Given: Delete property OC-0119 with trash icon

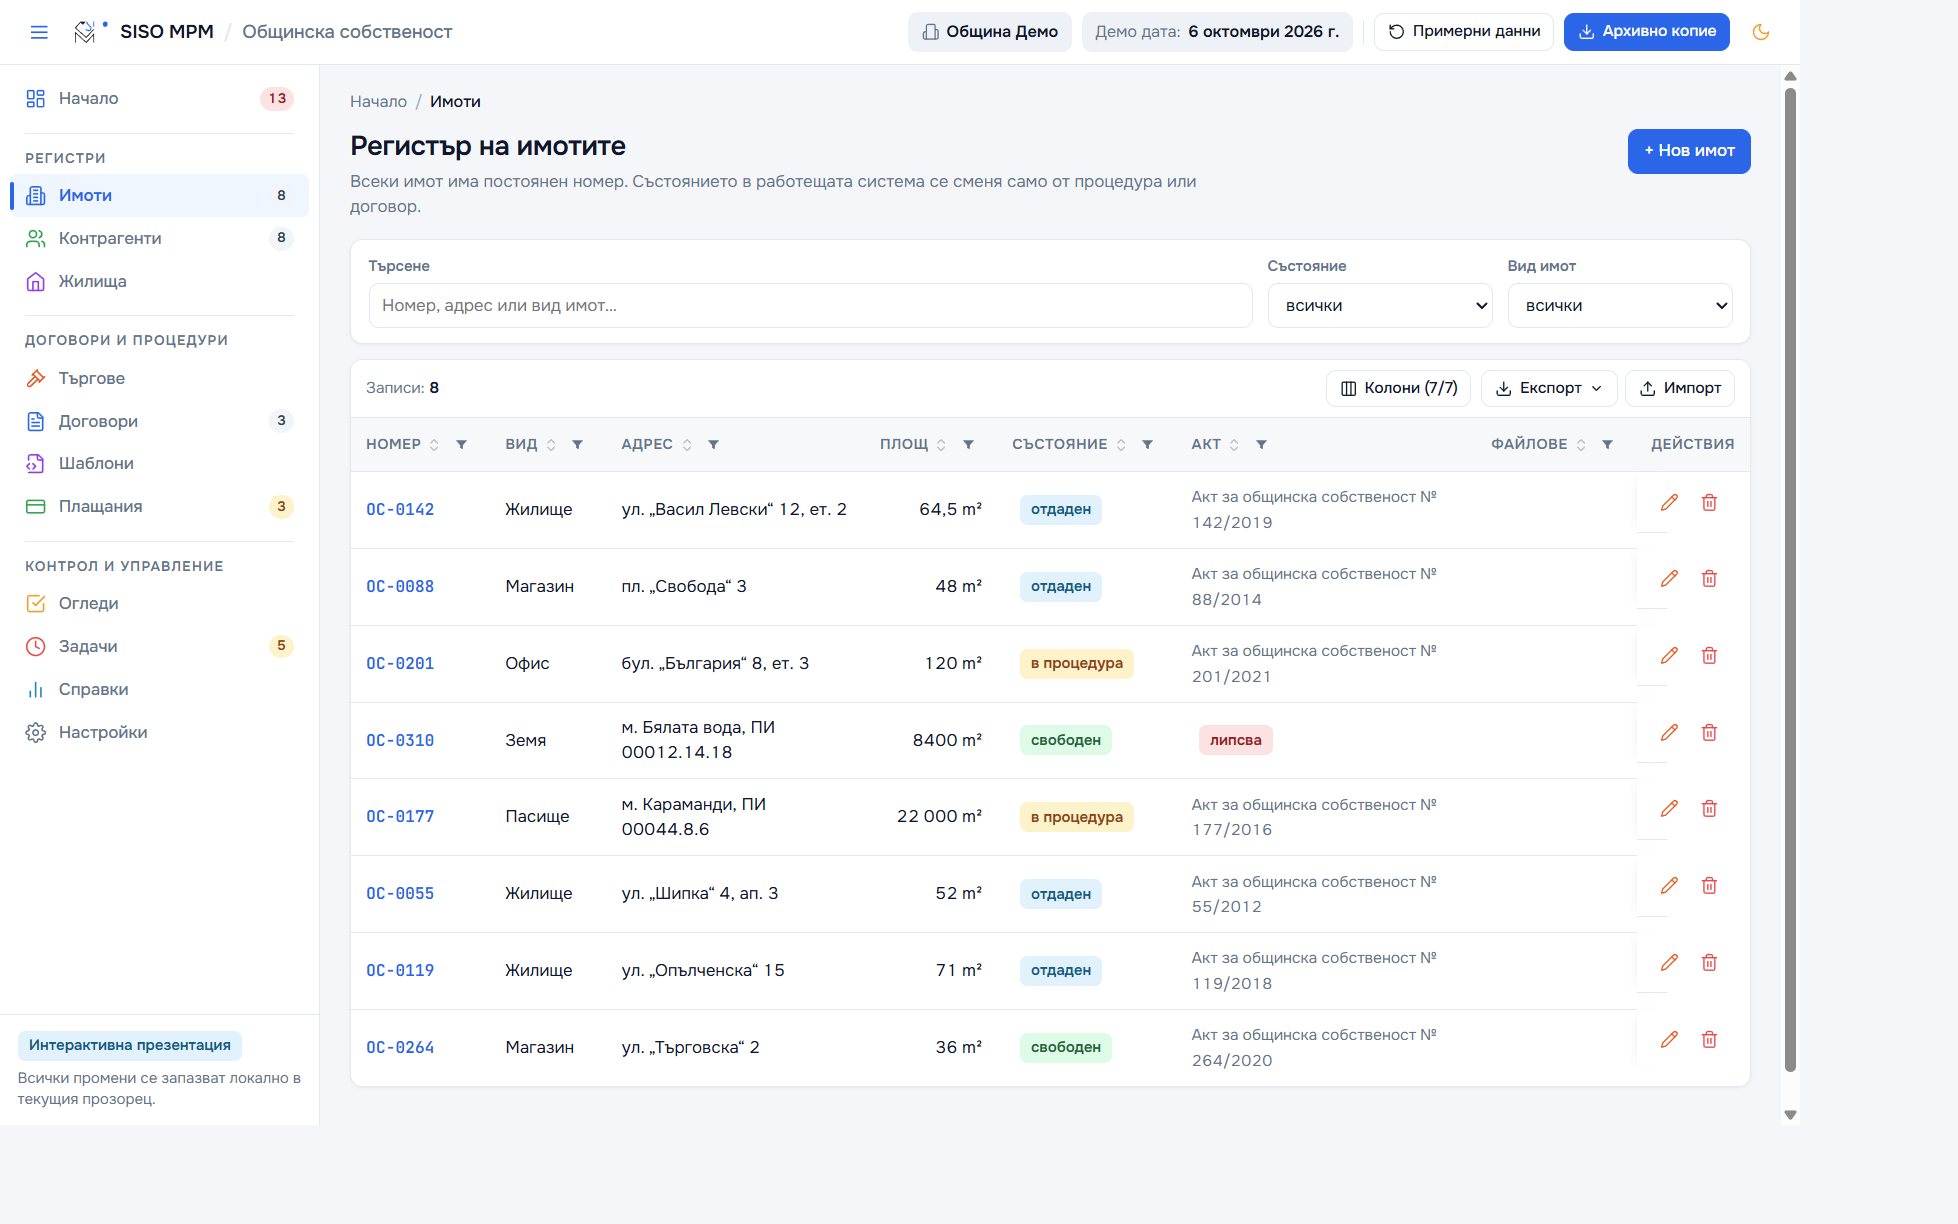Looking at the screenshot, I should coord(1709,962).
